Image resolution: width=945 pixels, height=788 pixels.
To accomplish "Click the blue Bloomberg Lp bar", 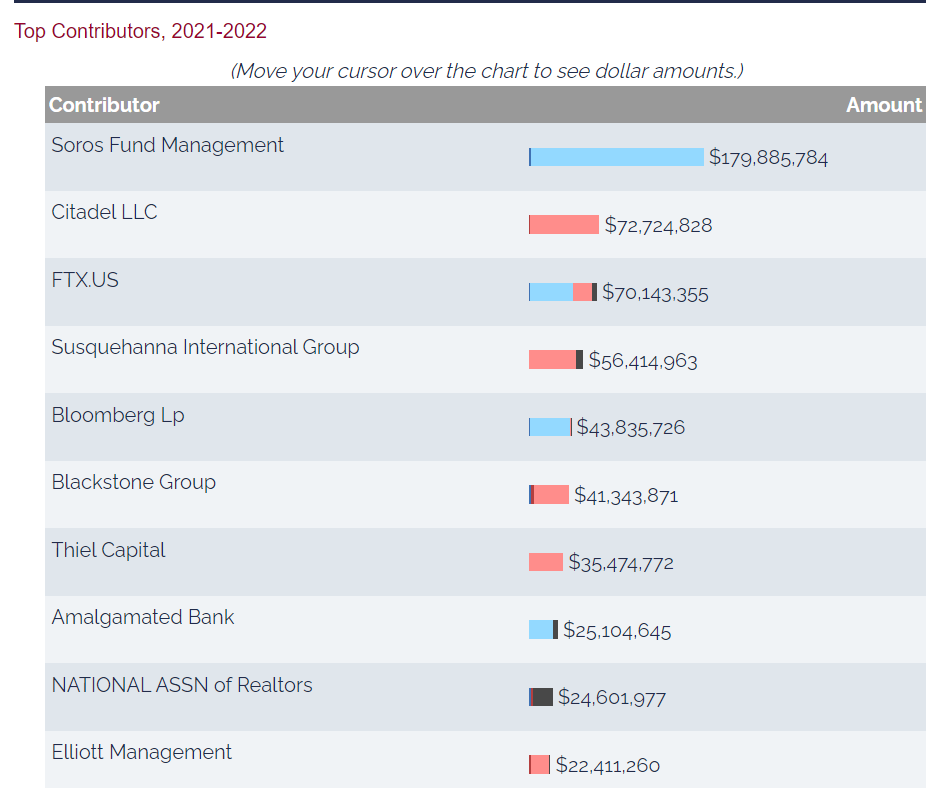I will point(550,427).
